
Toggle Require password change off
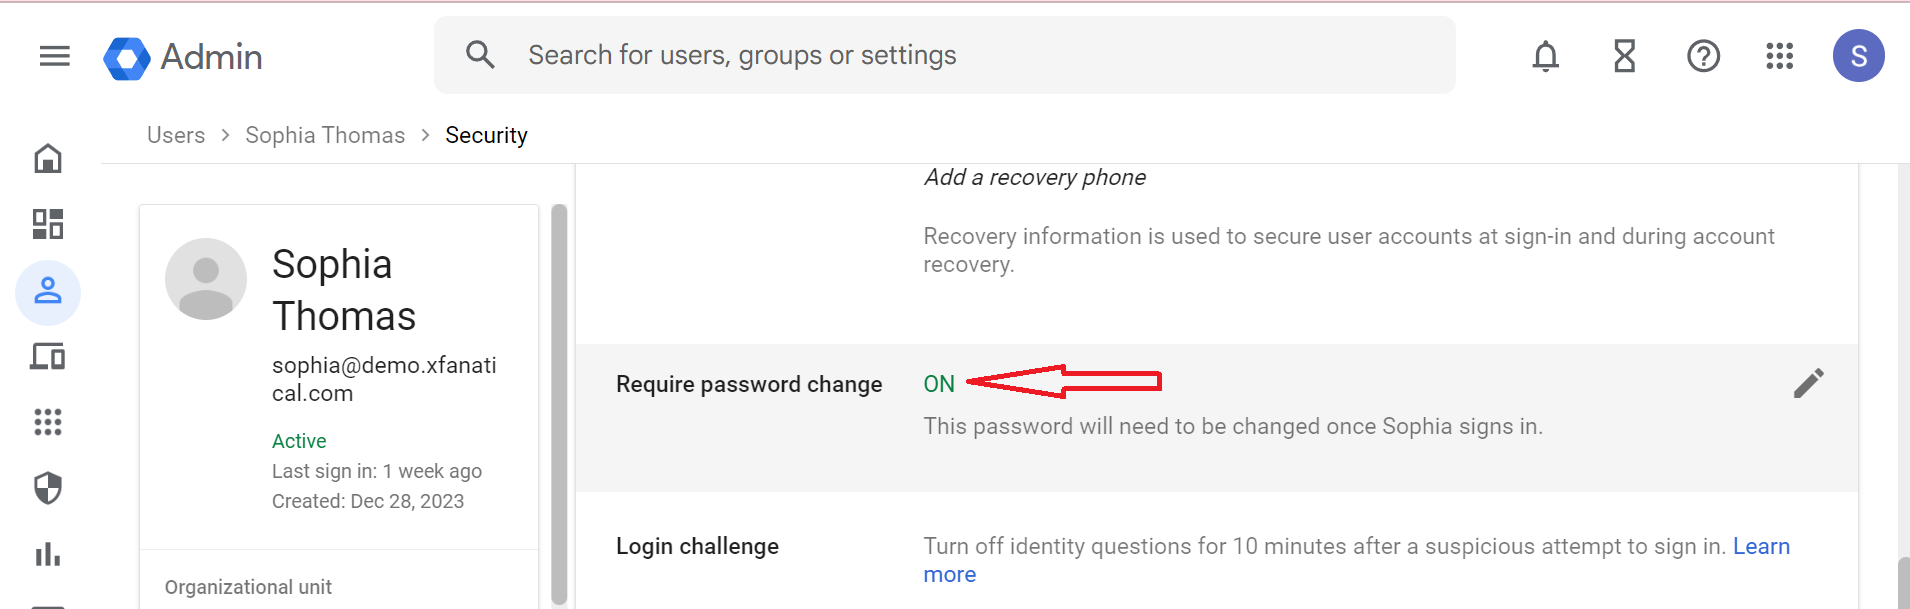(x=940, y=383)
